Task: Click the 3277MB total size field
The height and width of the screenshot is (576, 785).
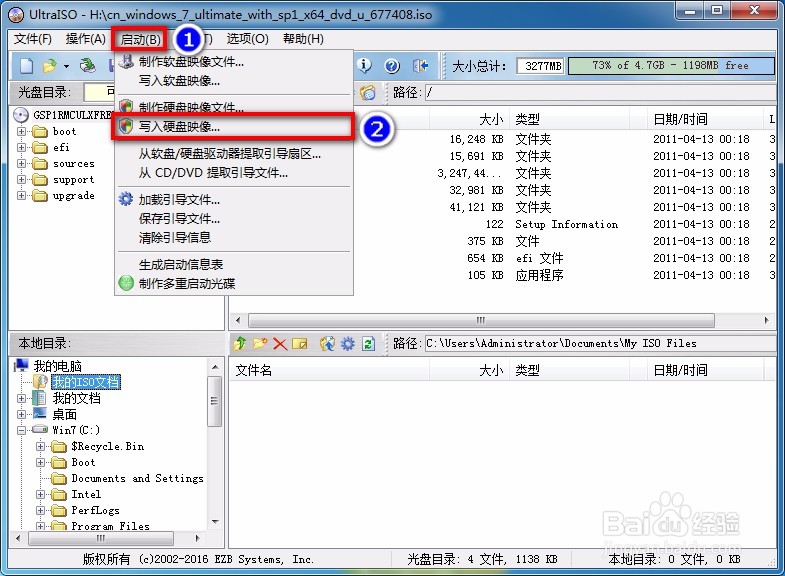Action: [540, 66]
